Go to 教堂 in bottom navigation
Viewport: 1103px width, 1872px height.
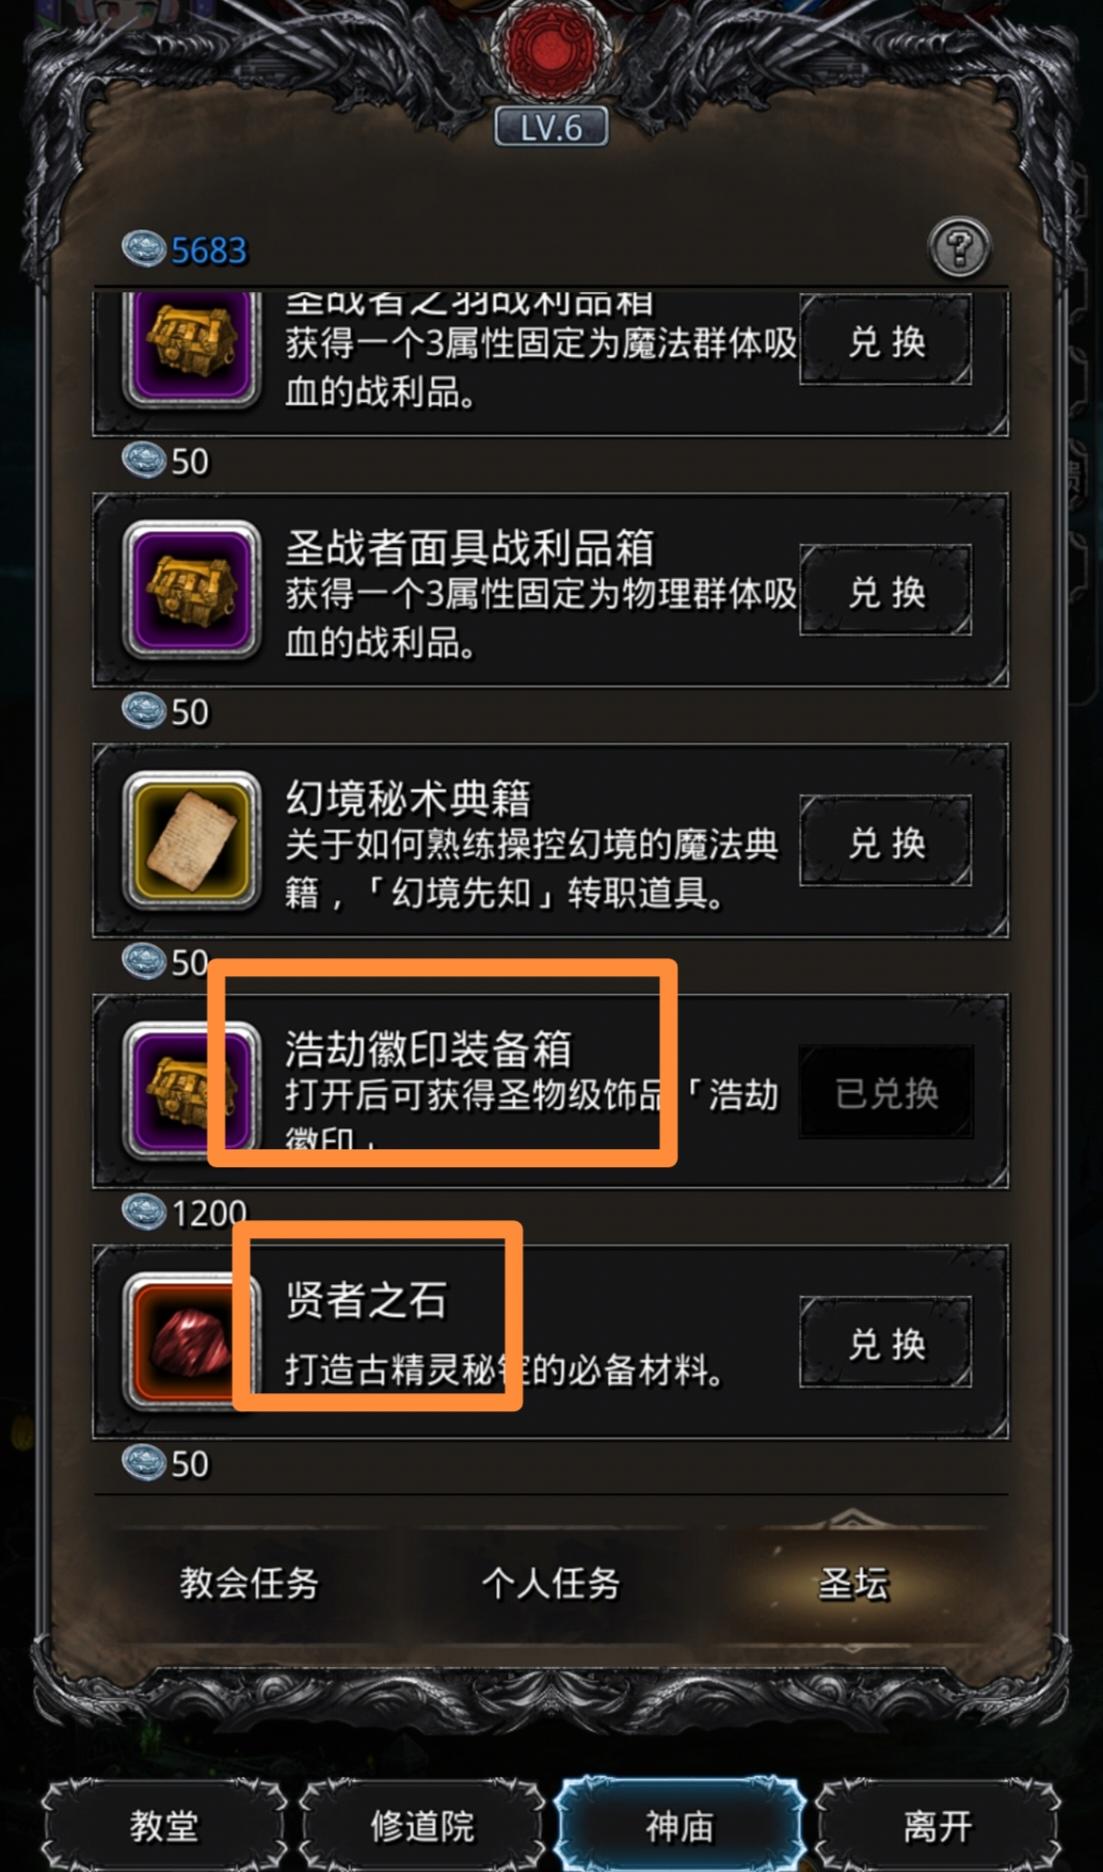click(x=164, y=1825)
